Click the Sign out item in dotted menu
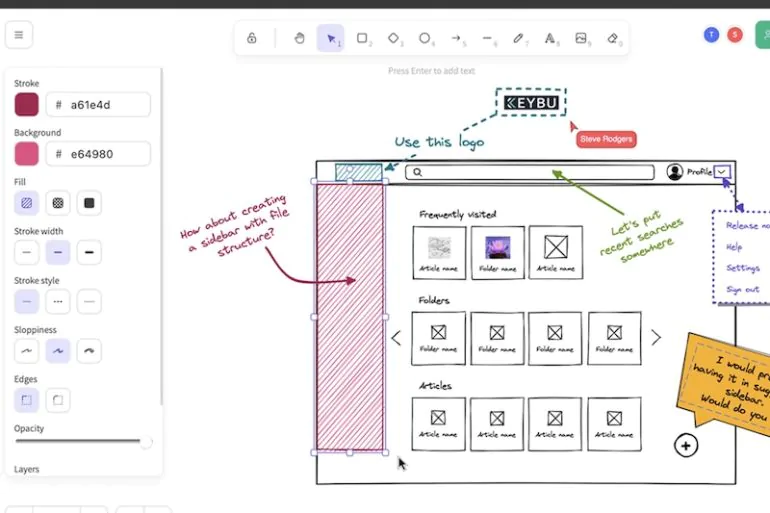Viewport: 770px width, 513px height. (743, 290)
